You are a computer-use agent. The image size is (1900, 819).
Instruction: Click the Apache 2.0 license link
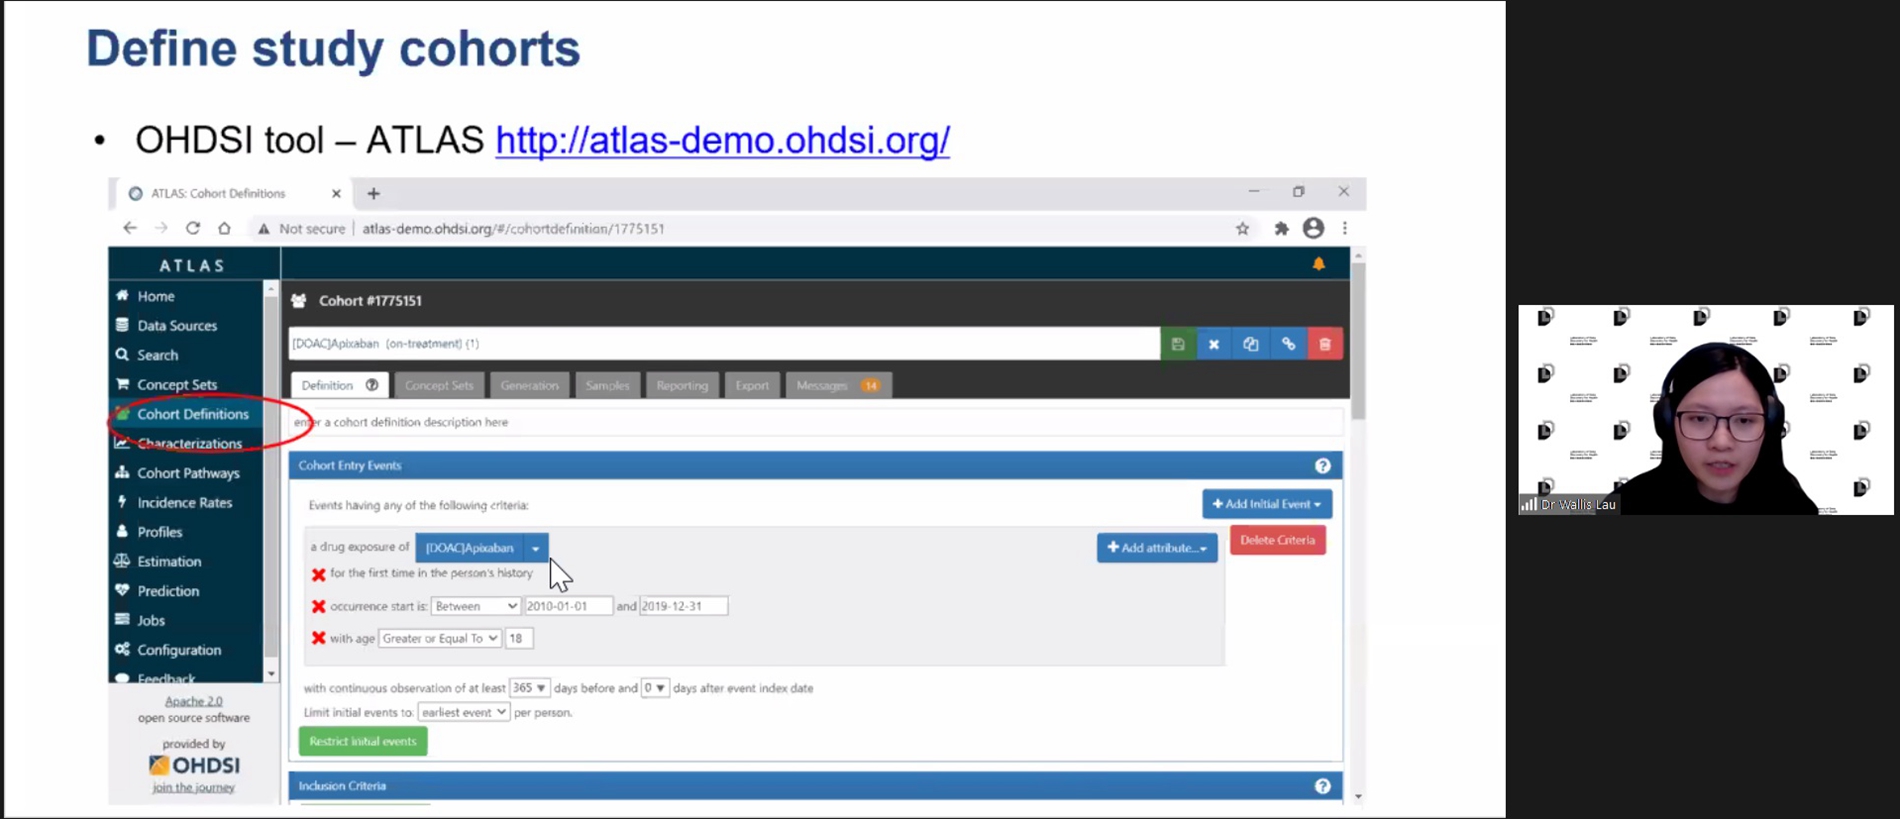(x=194, y=701)
